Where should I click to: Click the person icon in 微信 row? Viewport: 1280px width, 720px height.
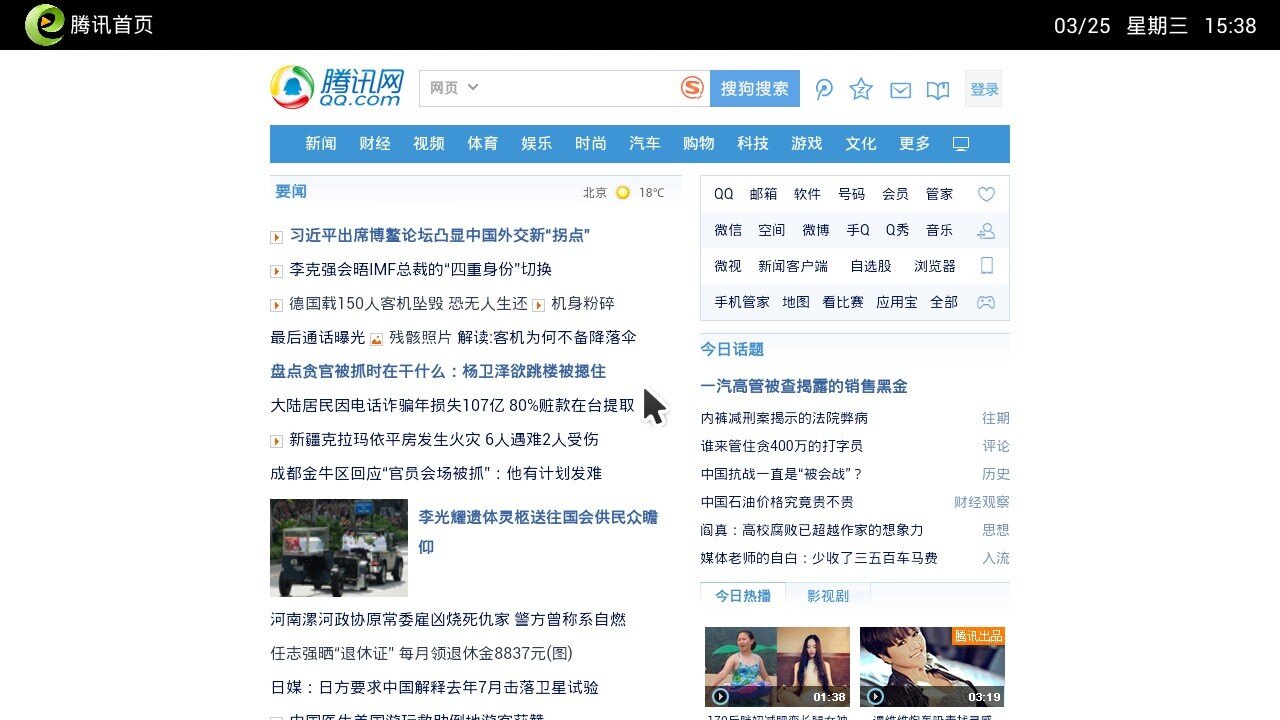point(986,230)
